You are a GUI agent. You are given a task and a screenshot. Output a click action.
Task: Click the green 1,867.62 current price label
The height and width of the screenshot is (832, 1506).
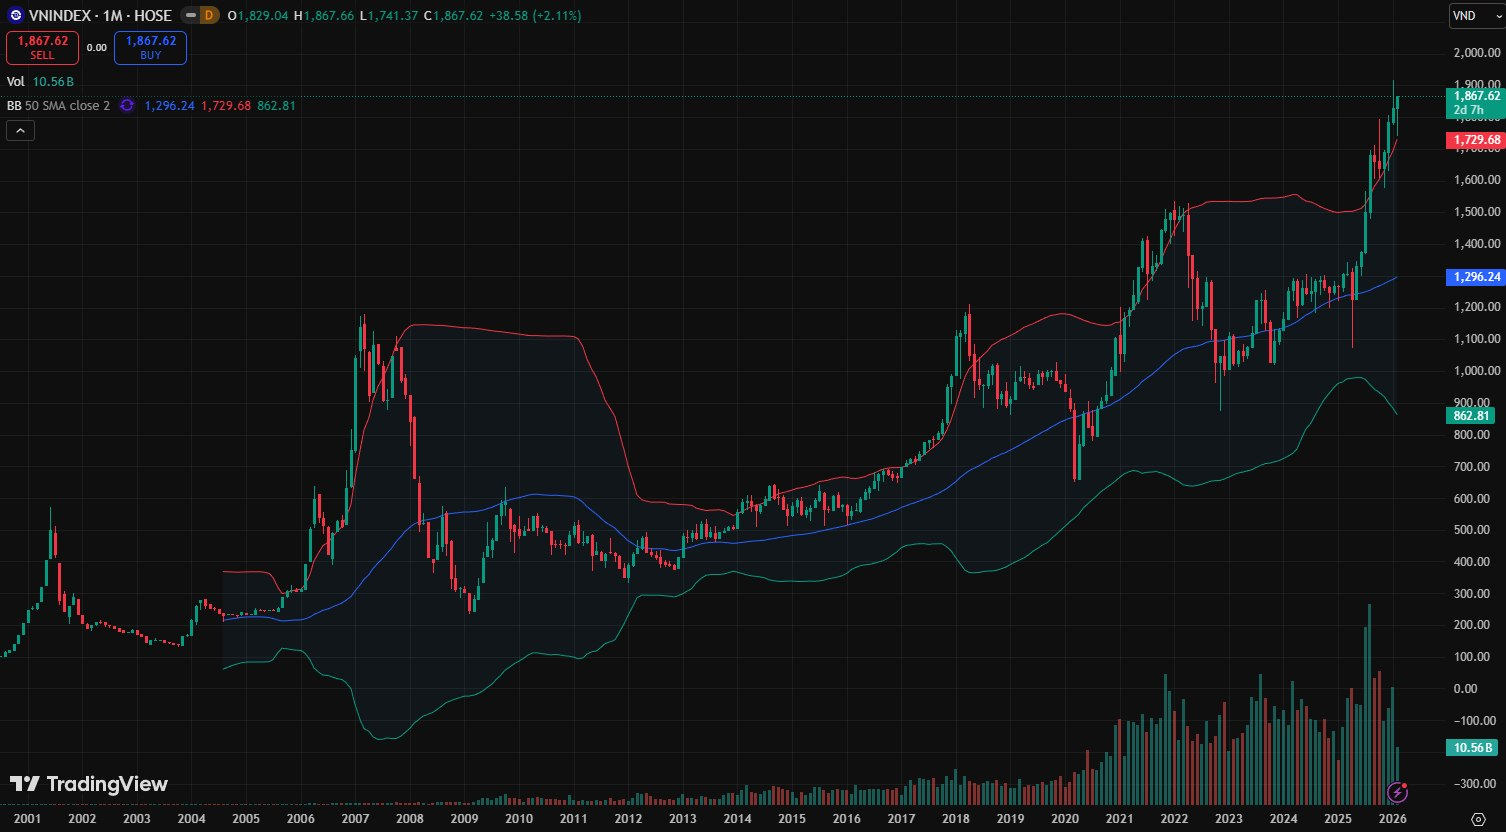(1475, 96)
